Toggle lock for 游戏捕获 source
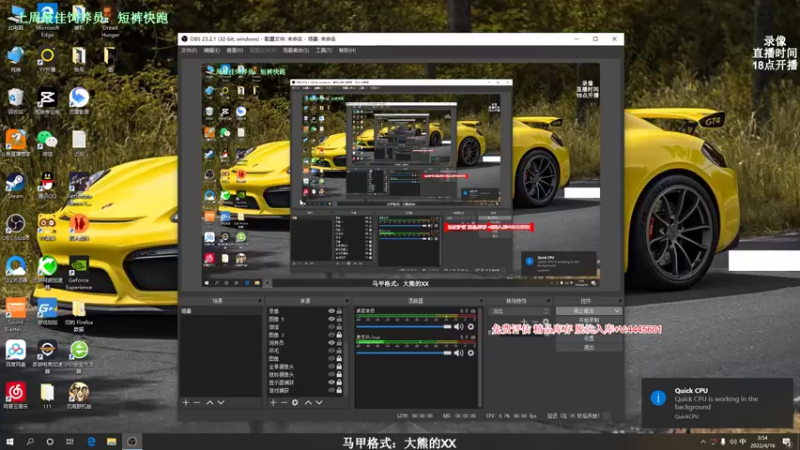The width and height of the screenshot is (800, 450). [339, 390]
